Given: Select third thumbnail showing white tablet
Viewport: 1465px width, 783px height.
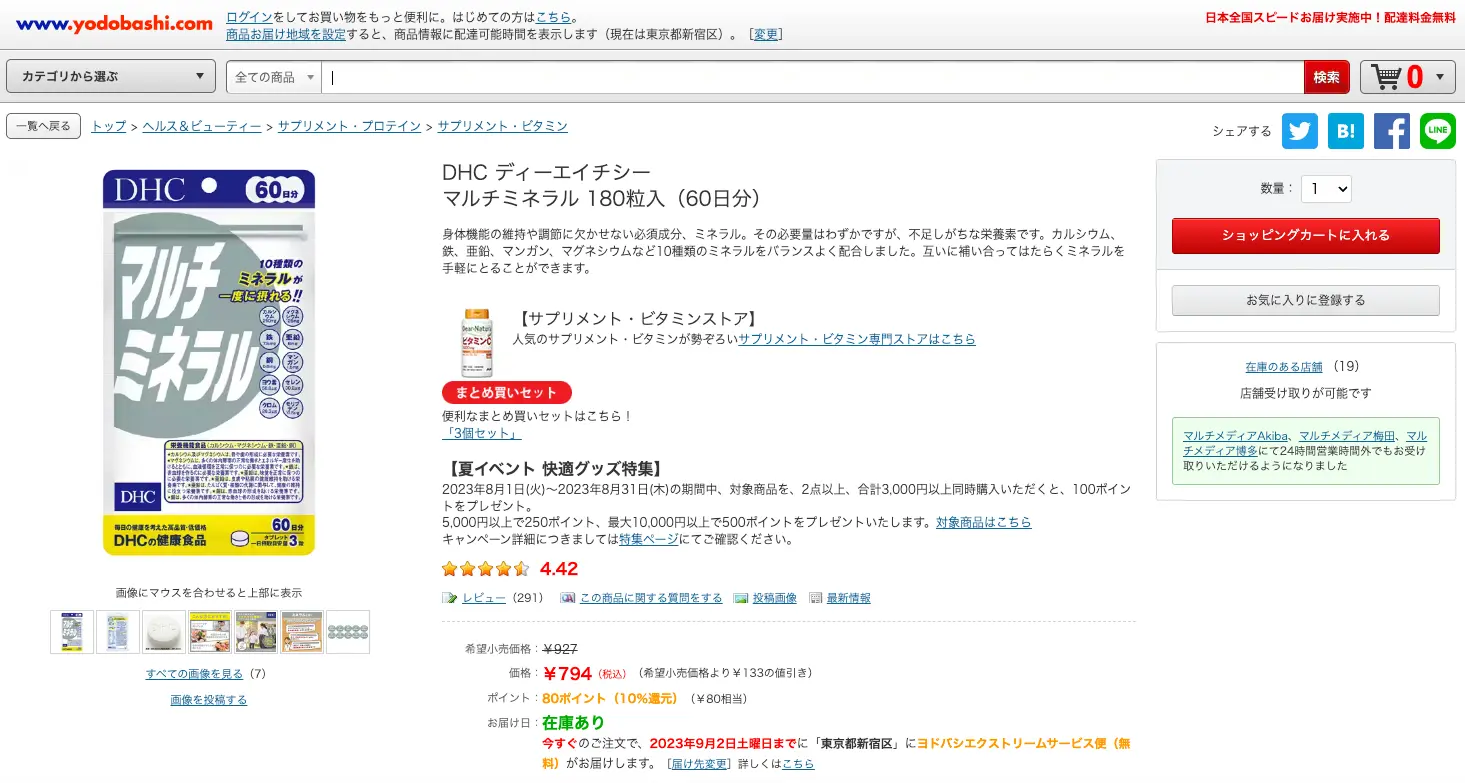Looking at the screenshot, I should pos(164,632).
